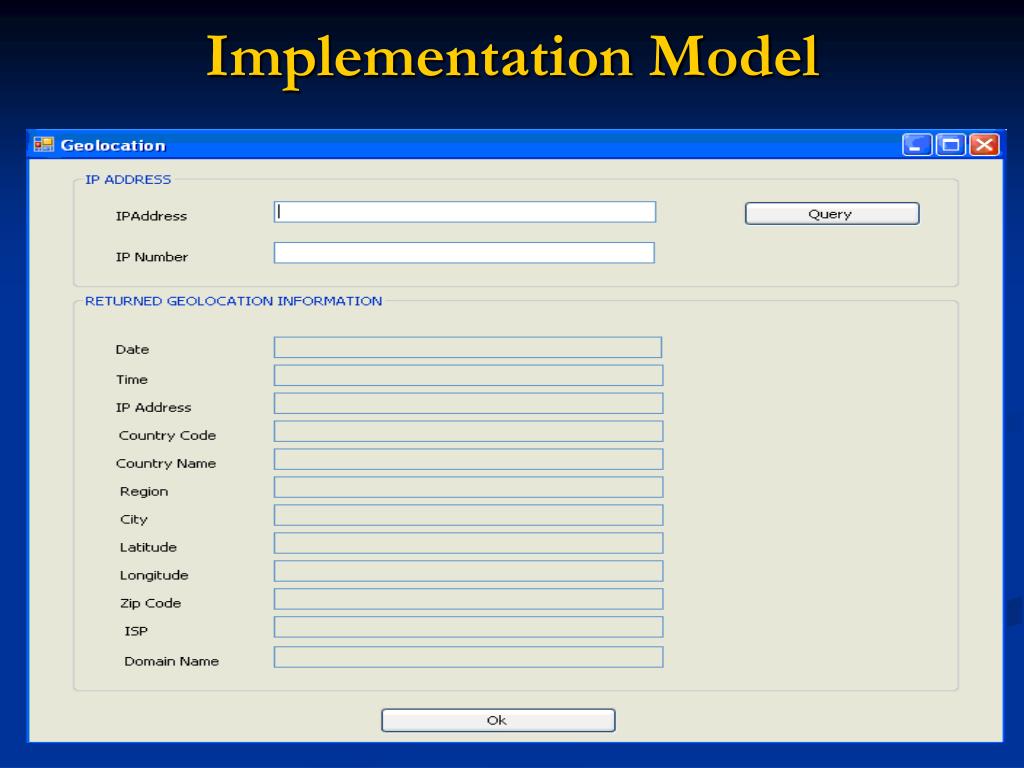Screen dimensions: 1024x768
Task: Click the Domain Name label
Action: point(172,662)
